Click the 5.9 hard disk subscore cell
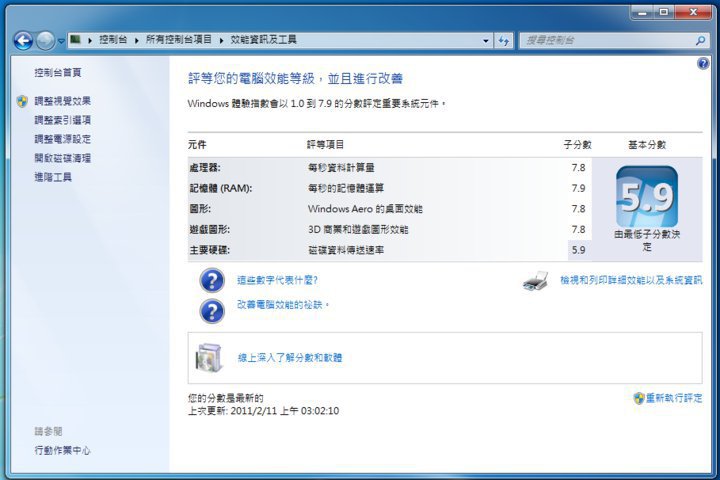 [579, 250]
